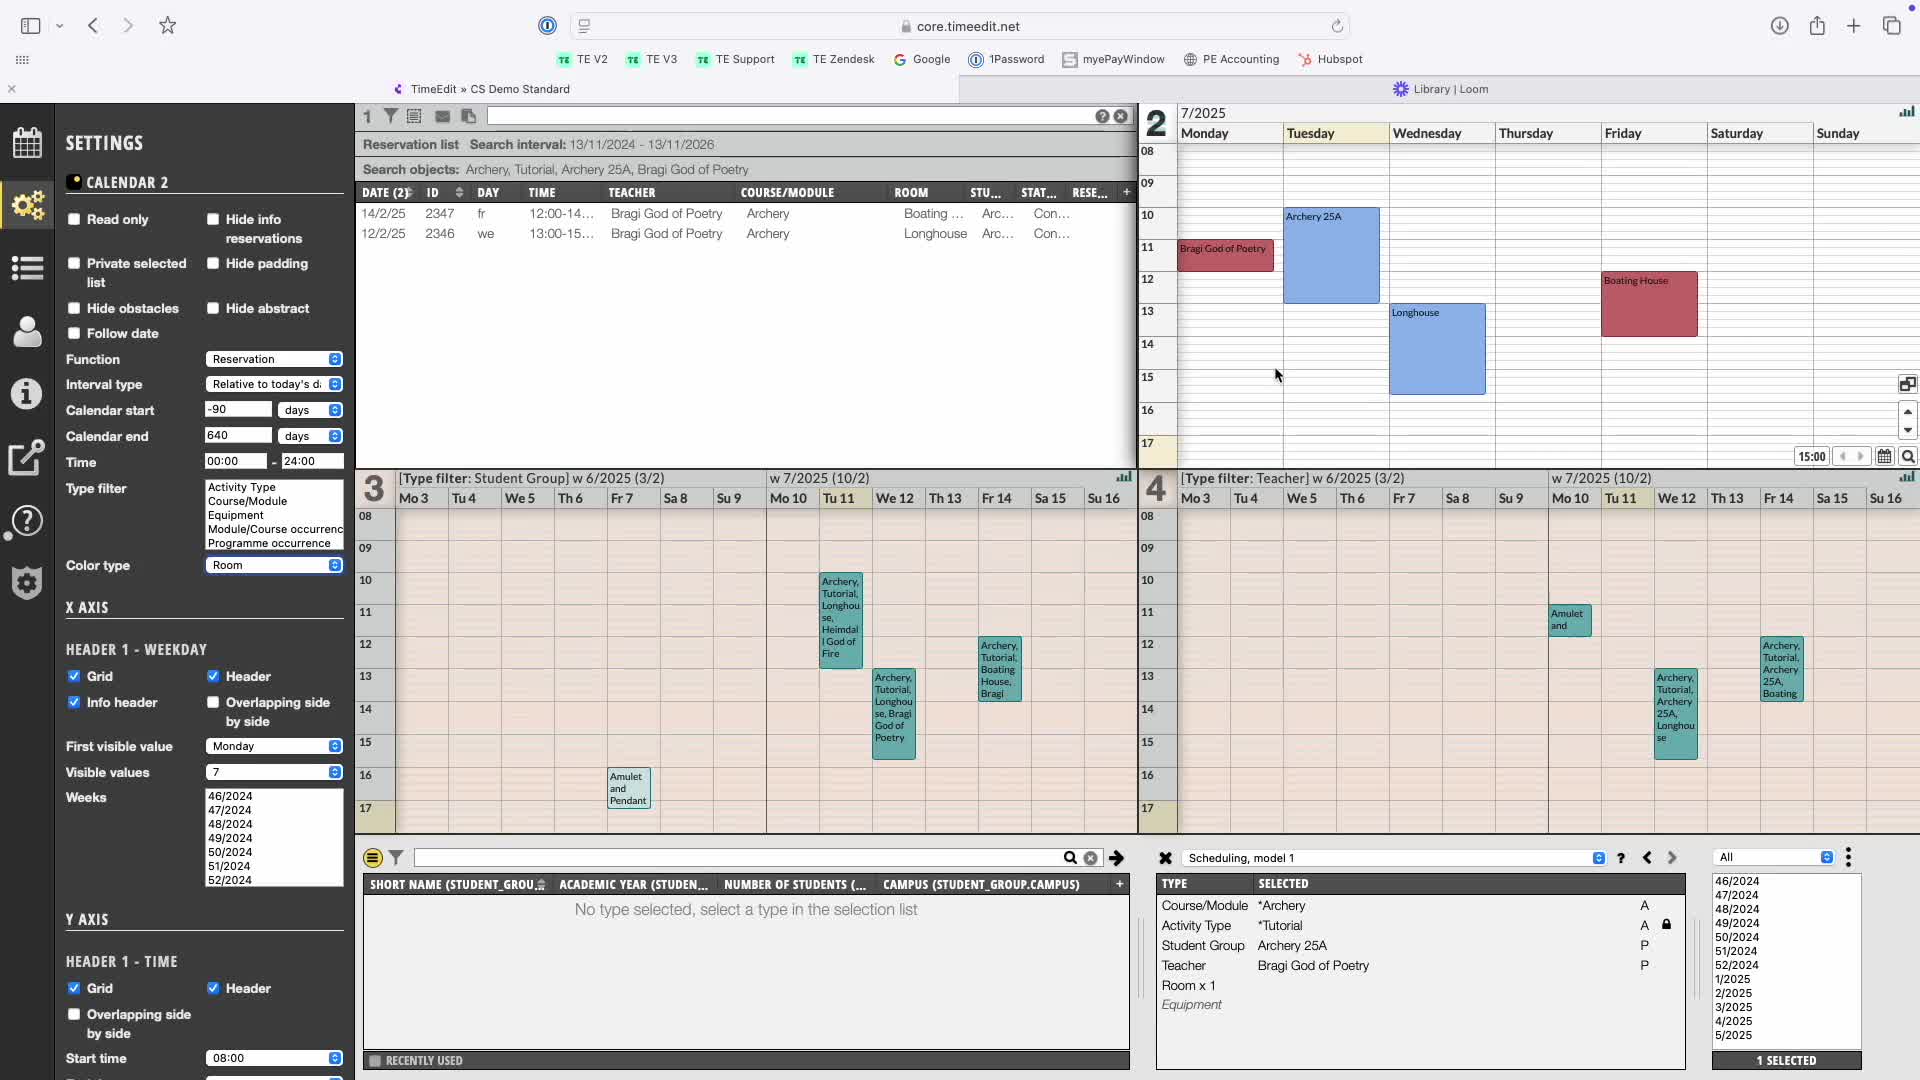The height and width of the screenshot is (1080, 1920).
Task: Toggle the Hide obstacles checkbox
Action: [x=74, y=308]
